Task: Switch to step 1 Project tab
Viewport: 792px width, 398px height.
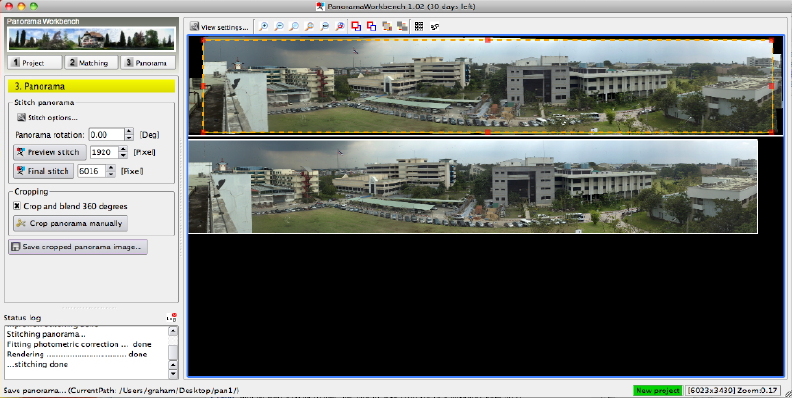Action: [x=35, y=63]
